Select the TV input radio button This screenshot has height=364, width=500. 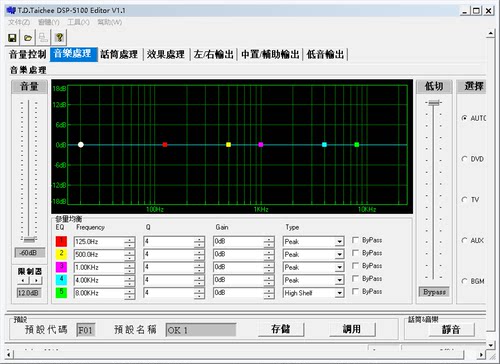pos(464,199)
